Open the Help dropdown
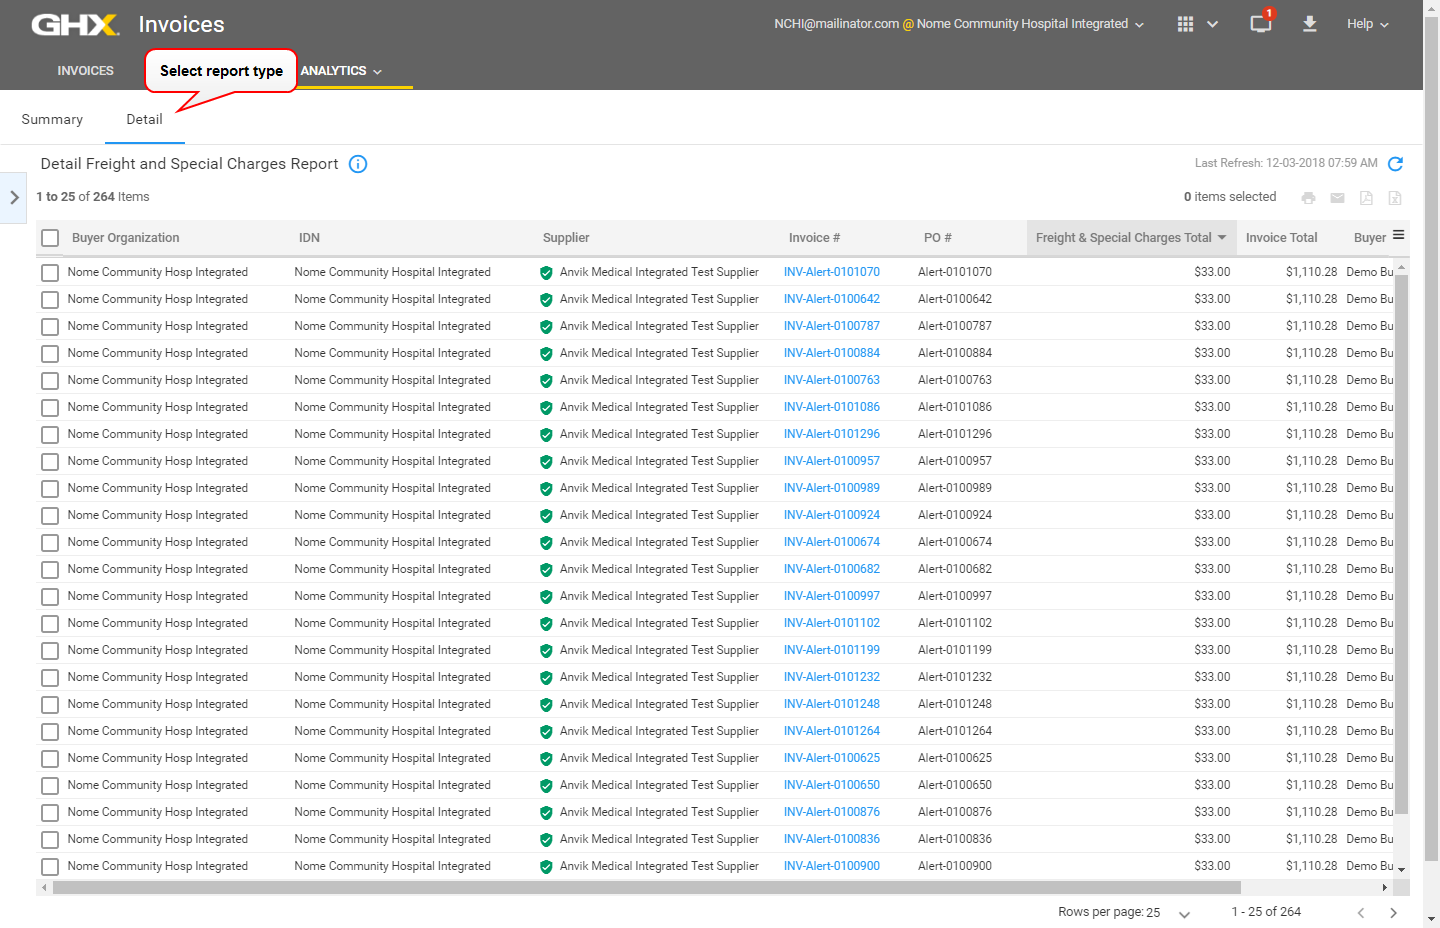1440x928 pixels. pyautogui.click(x=1367, y=24)
